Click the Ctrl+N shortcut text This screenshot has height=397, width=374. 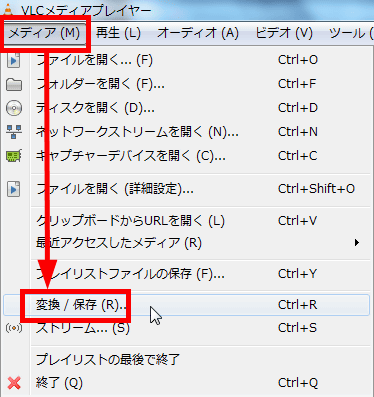pos(298,132)
